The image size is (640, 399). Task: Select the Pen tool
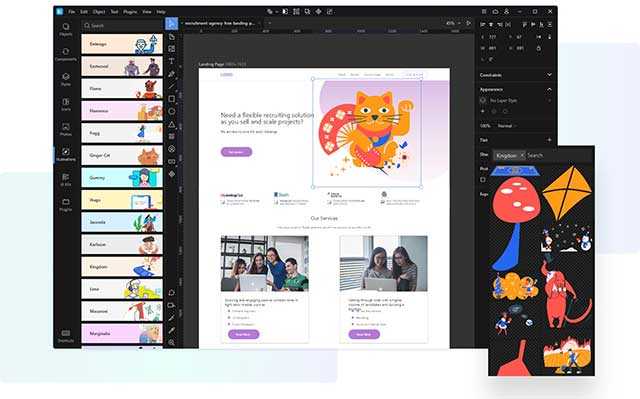(x=171, y=74)
